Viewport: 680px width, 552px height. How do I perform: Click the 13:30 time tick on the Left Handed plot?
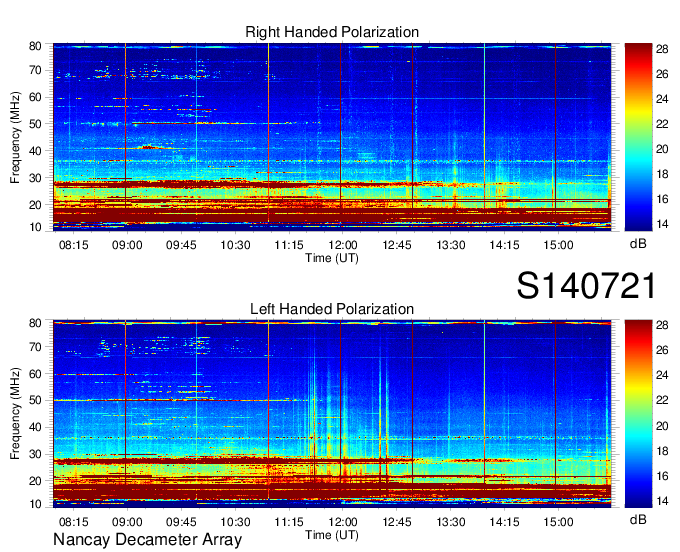click(451, 522)
